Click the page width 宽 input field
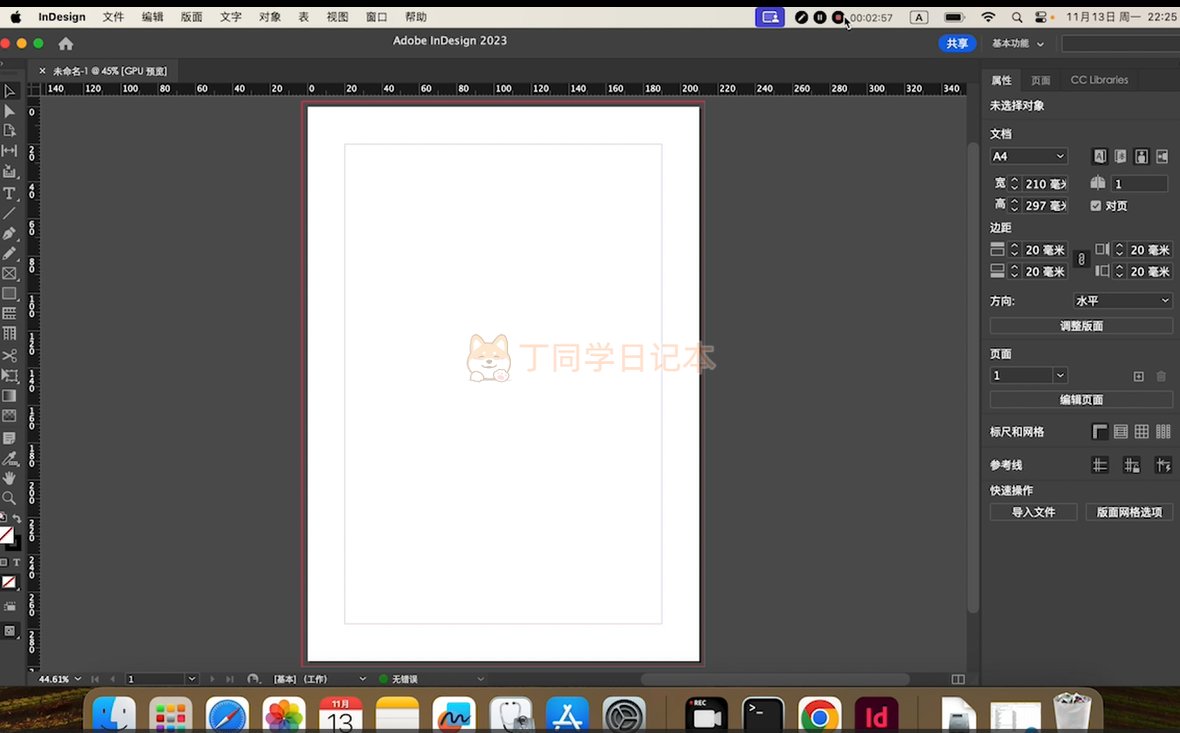 (1045, 184)
